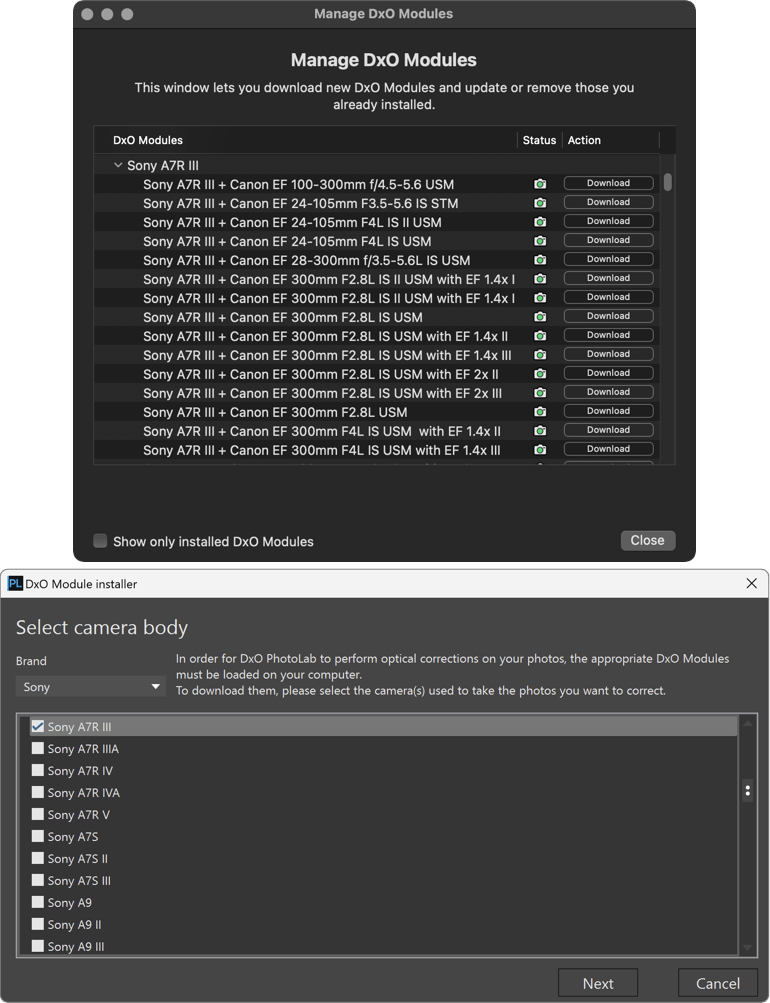Select row Canon EF 300mm F4L IS USM with EF 1.4x II
Screen dimensions: 770x1003
tap(377, 431)
